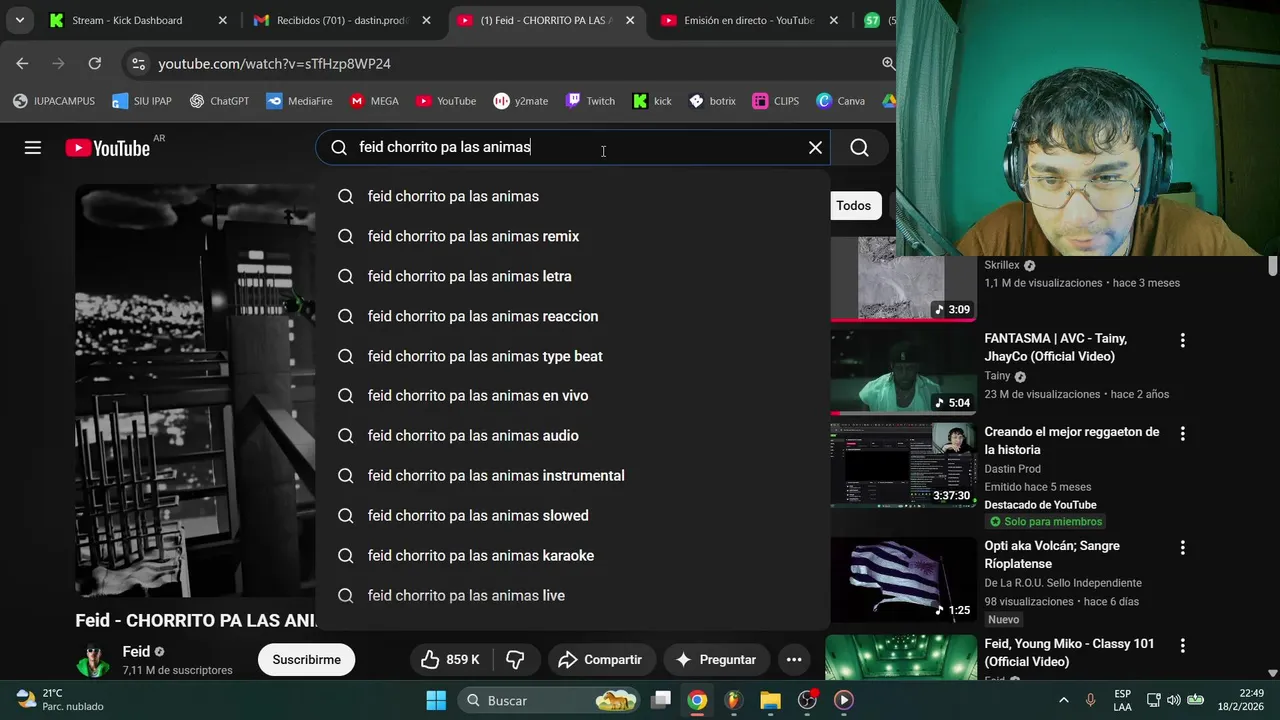Choose suggestion ending in 'type beat'
This screenshot has width=1280, height=720.
click(x=573, y=356)
